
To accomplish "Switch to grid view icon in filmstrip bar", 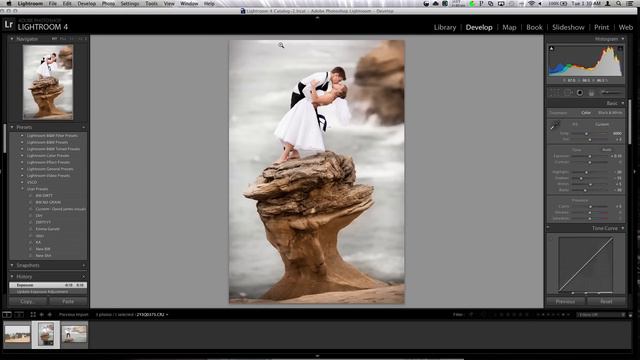I will pyautogui.click(x=33, y=315).
